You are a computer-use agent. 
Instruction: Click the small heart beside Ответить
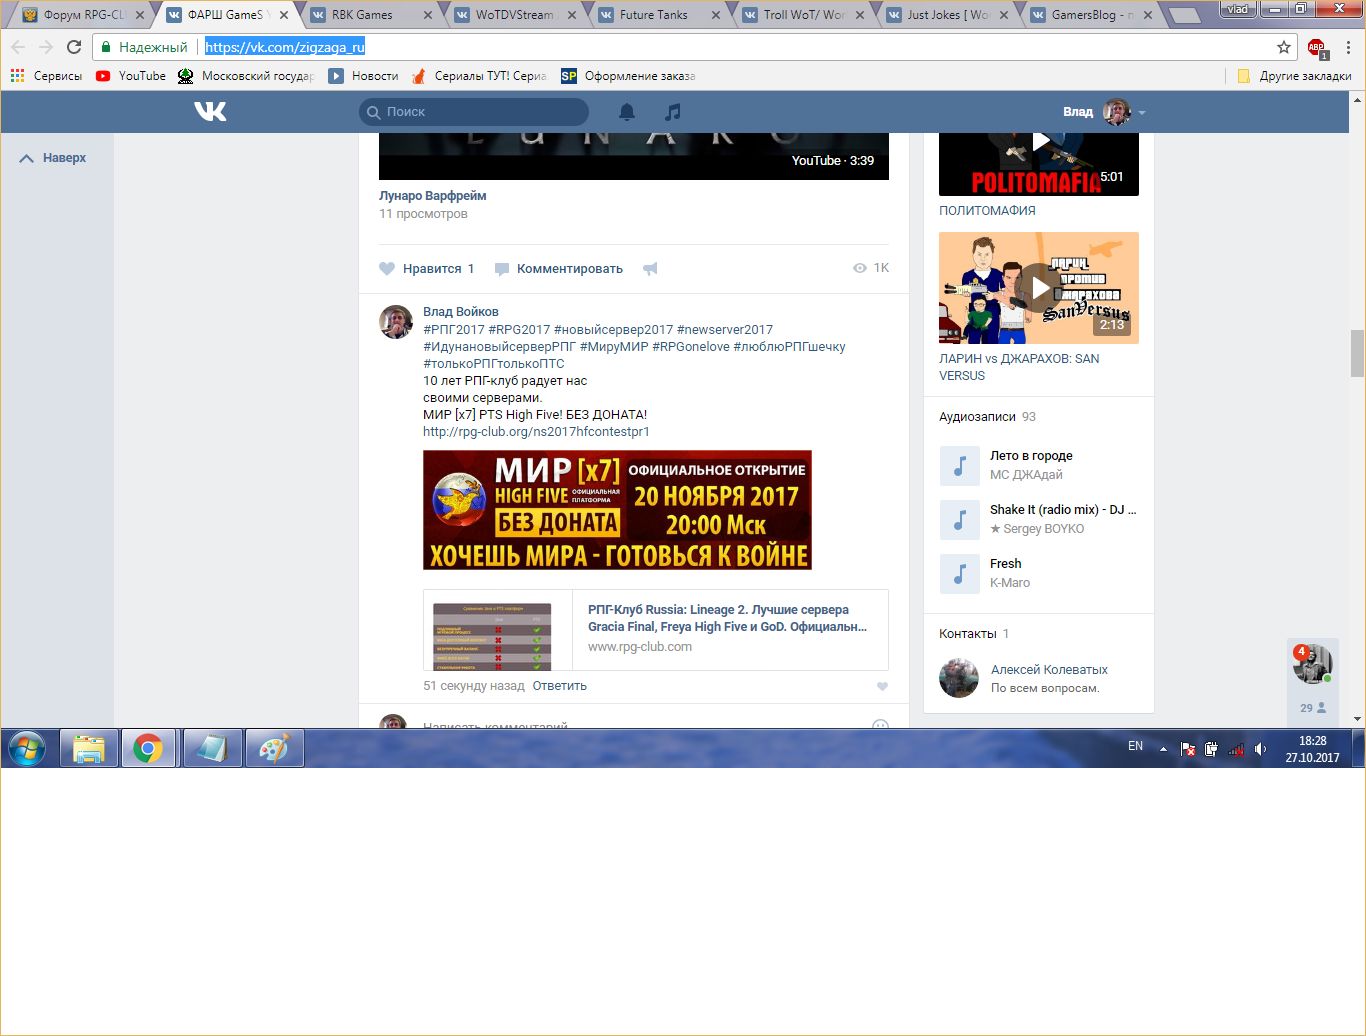coord(882,686)
